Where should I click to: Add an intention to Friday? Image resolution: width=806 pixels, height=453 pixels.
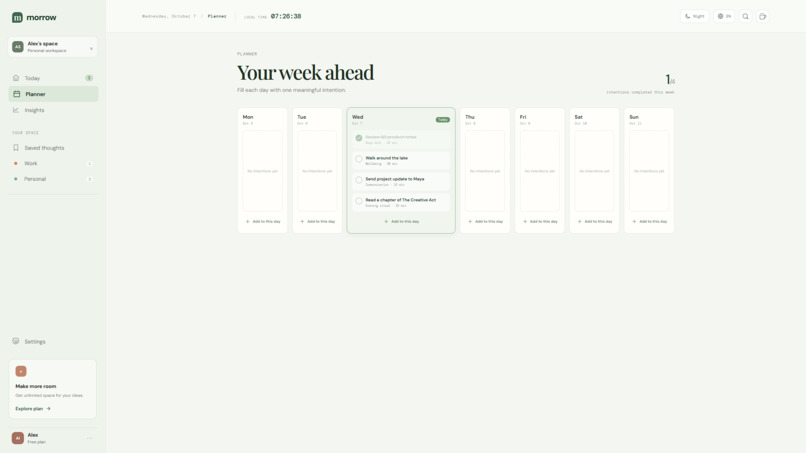pos(540,222)
